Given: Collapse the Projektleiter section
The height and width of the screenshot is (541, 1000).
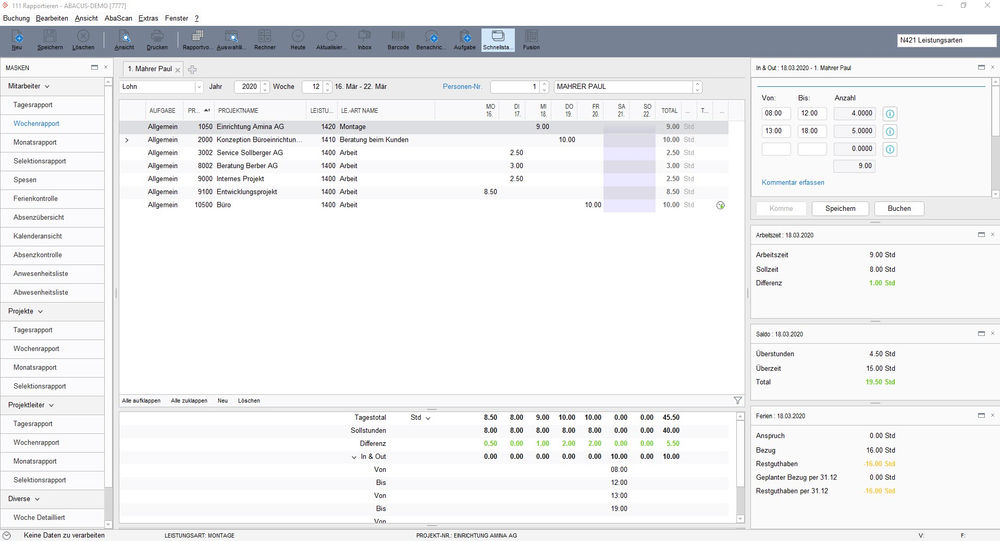Looking at the screenshot, I should 51,405.
